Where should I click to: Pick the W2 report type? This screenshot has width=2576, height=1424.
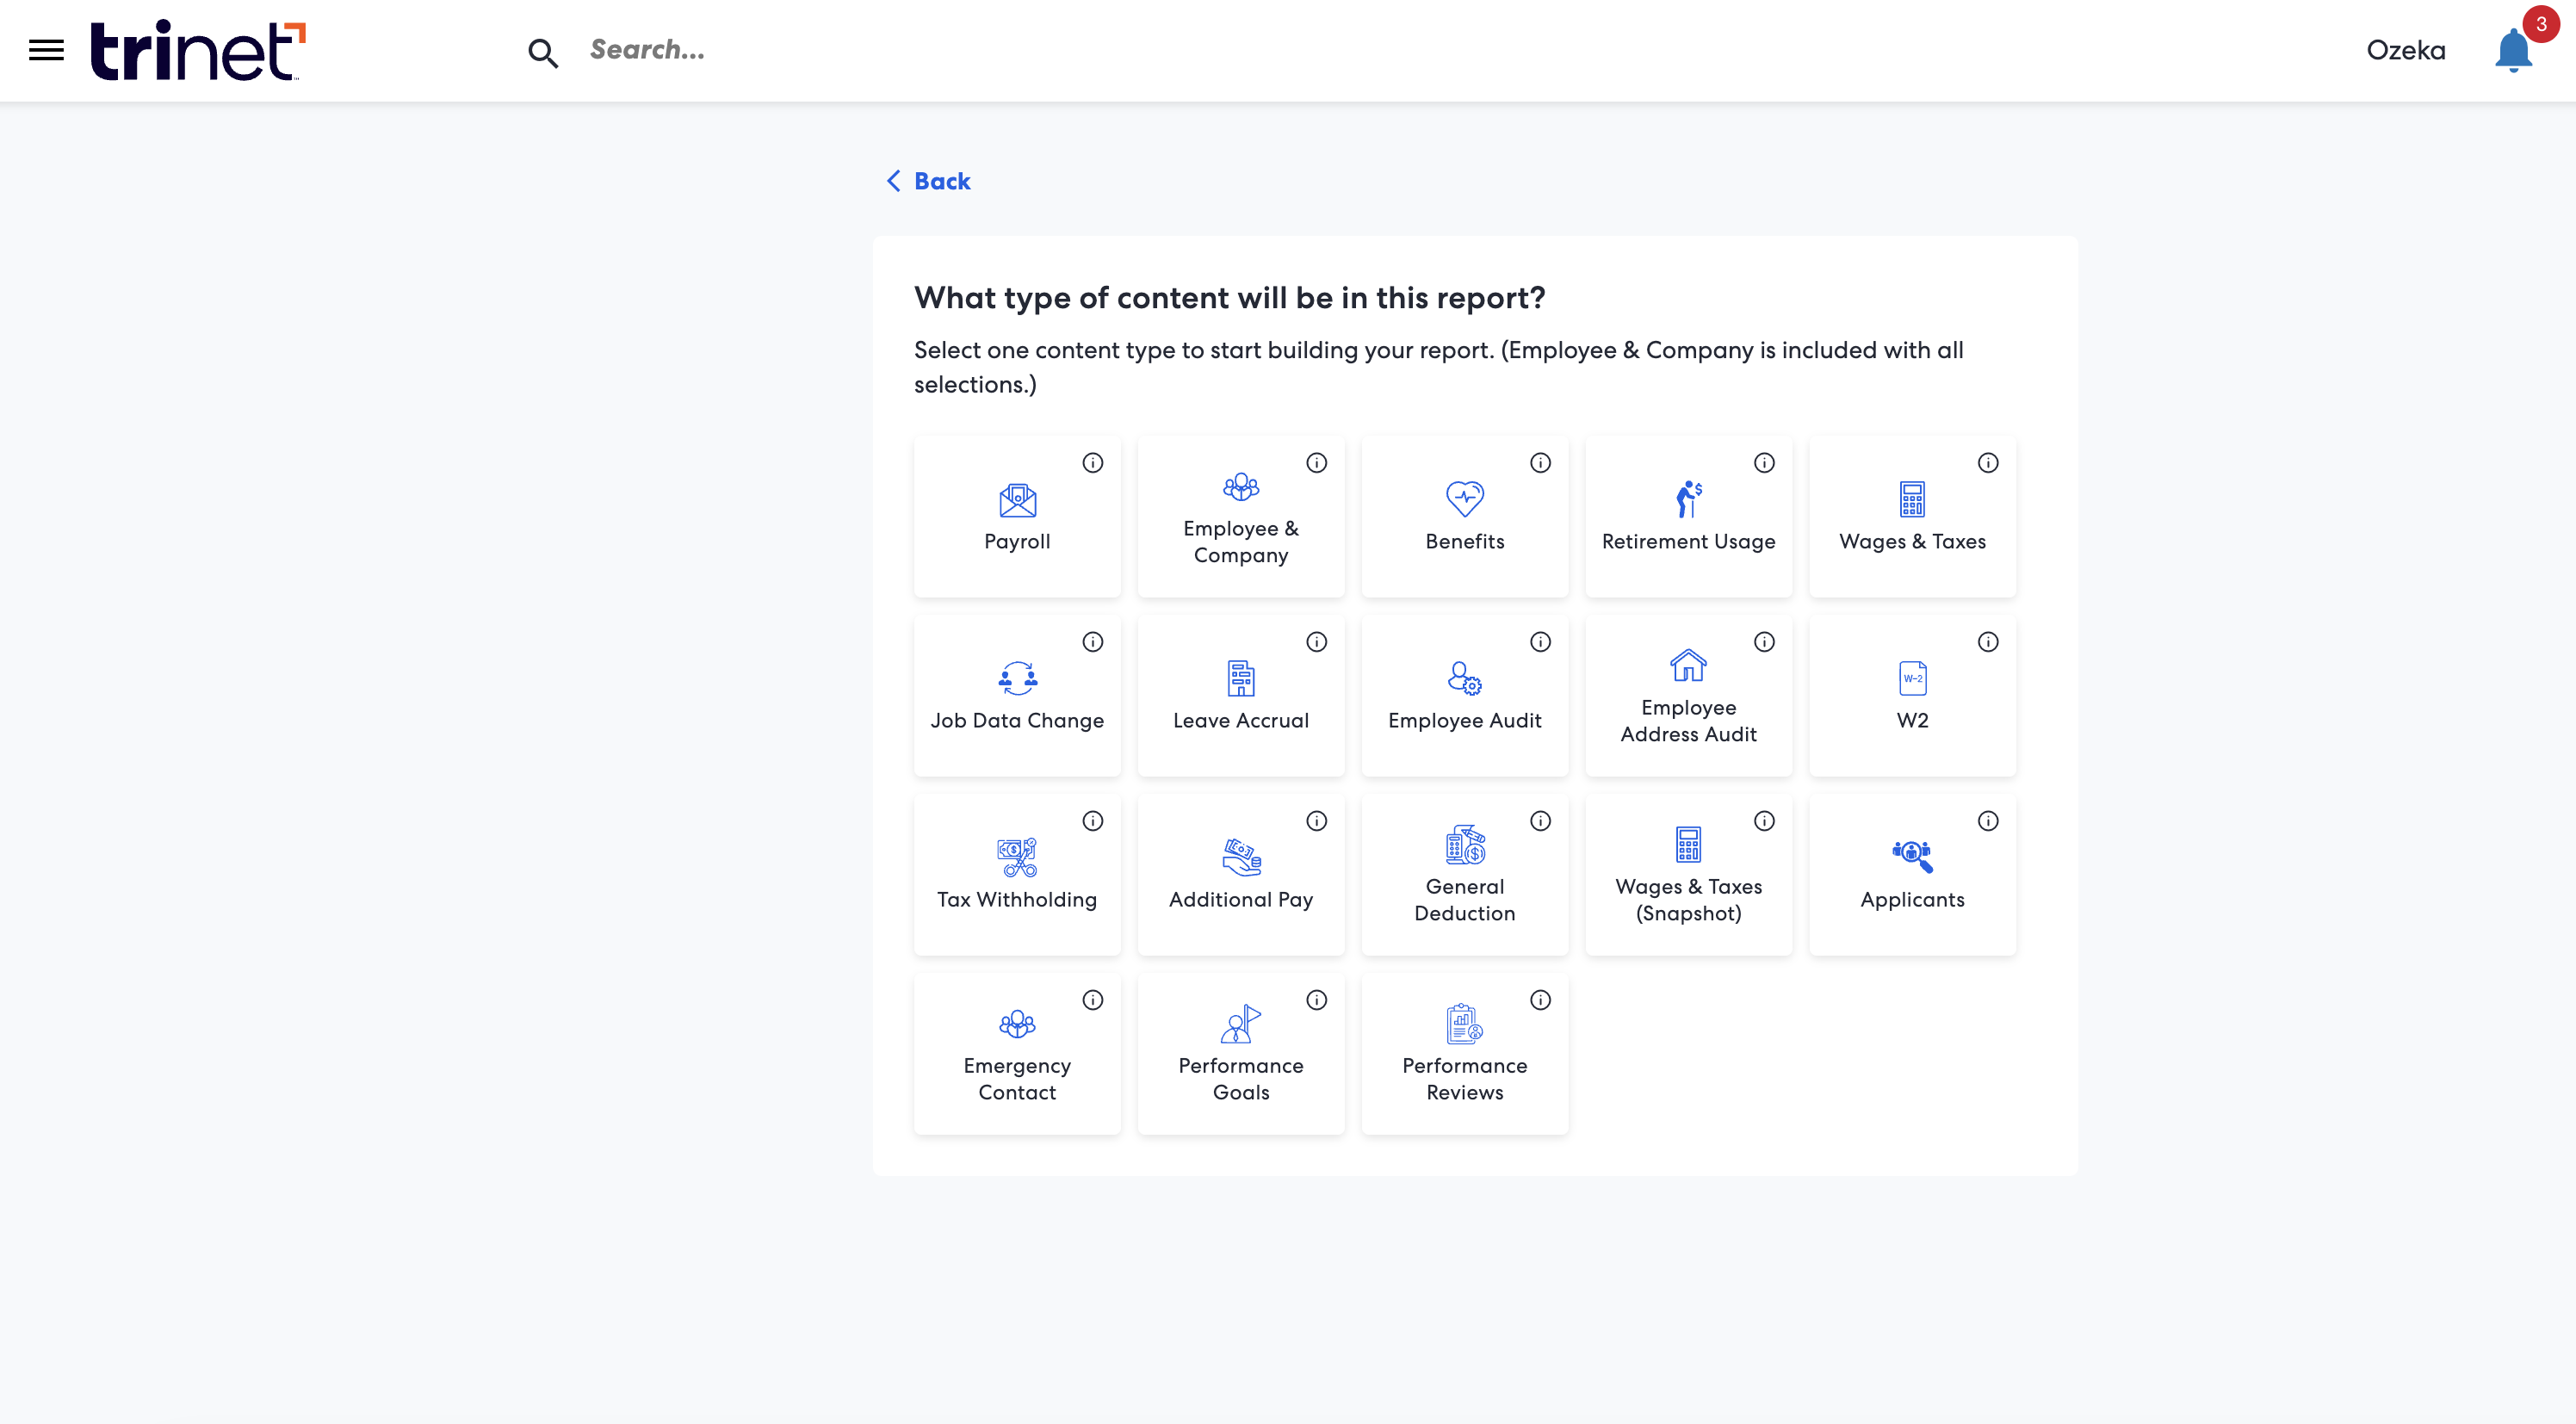[x=1913, y=696]
